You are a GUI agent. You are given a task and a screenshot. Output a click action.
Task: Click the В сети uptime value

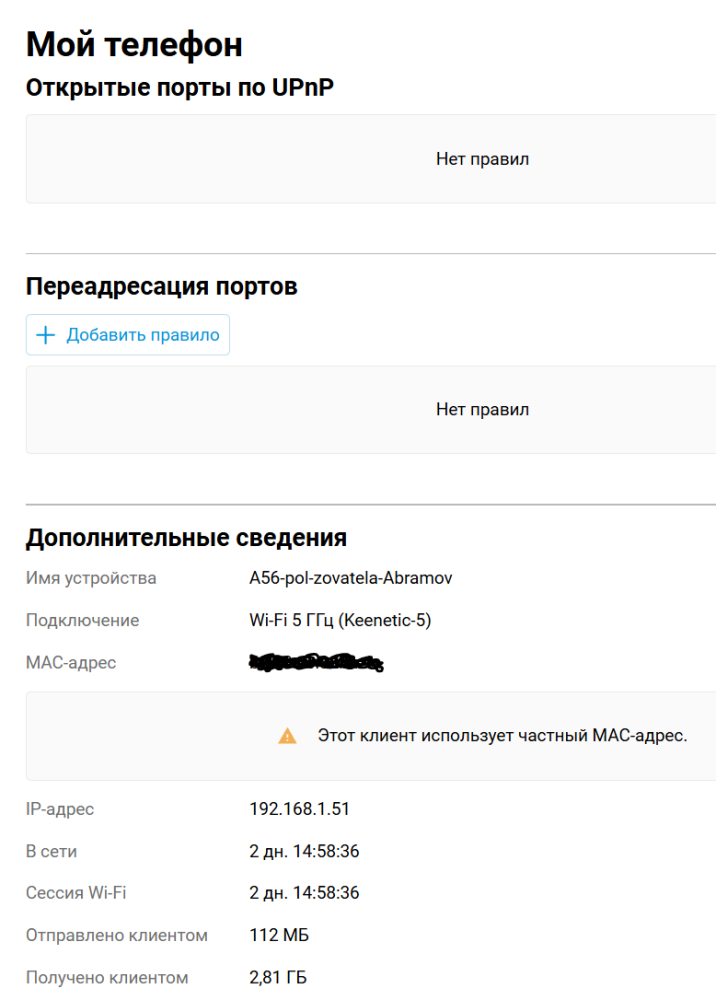pos(304,852)
